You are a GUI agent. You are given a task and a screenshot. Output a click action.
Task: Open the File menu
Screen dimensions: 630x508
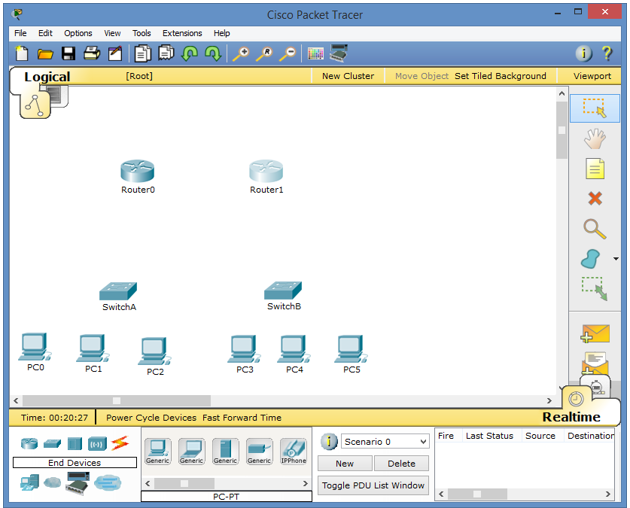20,33
